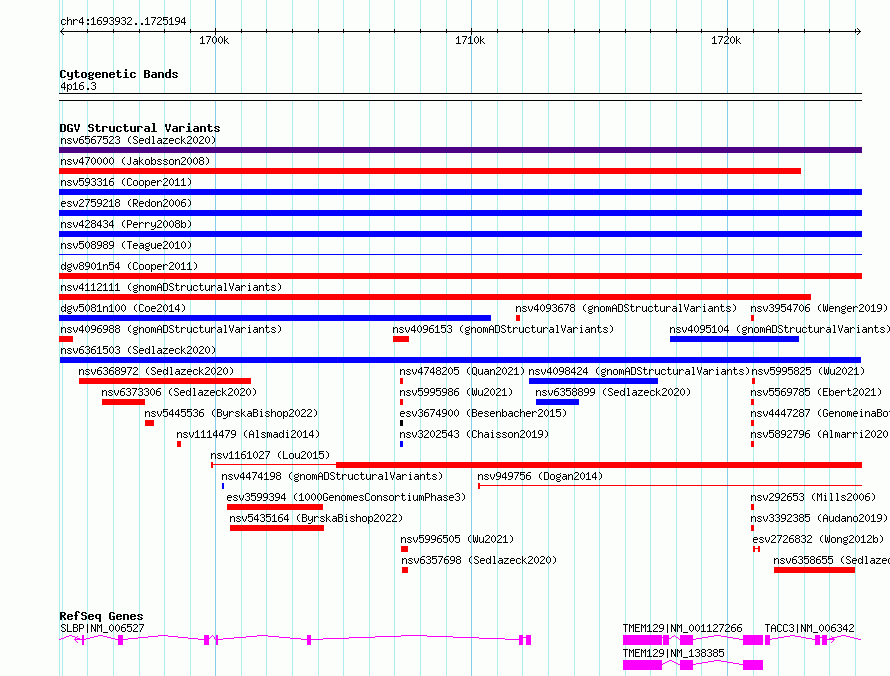This screenshot has height=676, width=890.
Task: Select the nsv4093678 red marker
Action: (518, 318)
